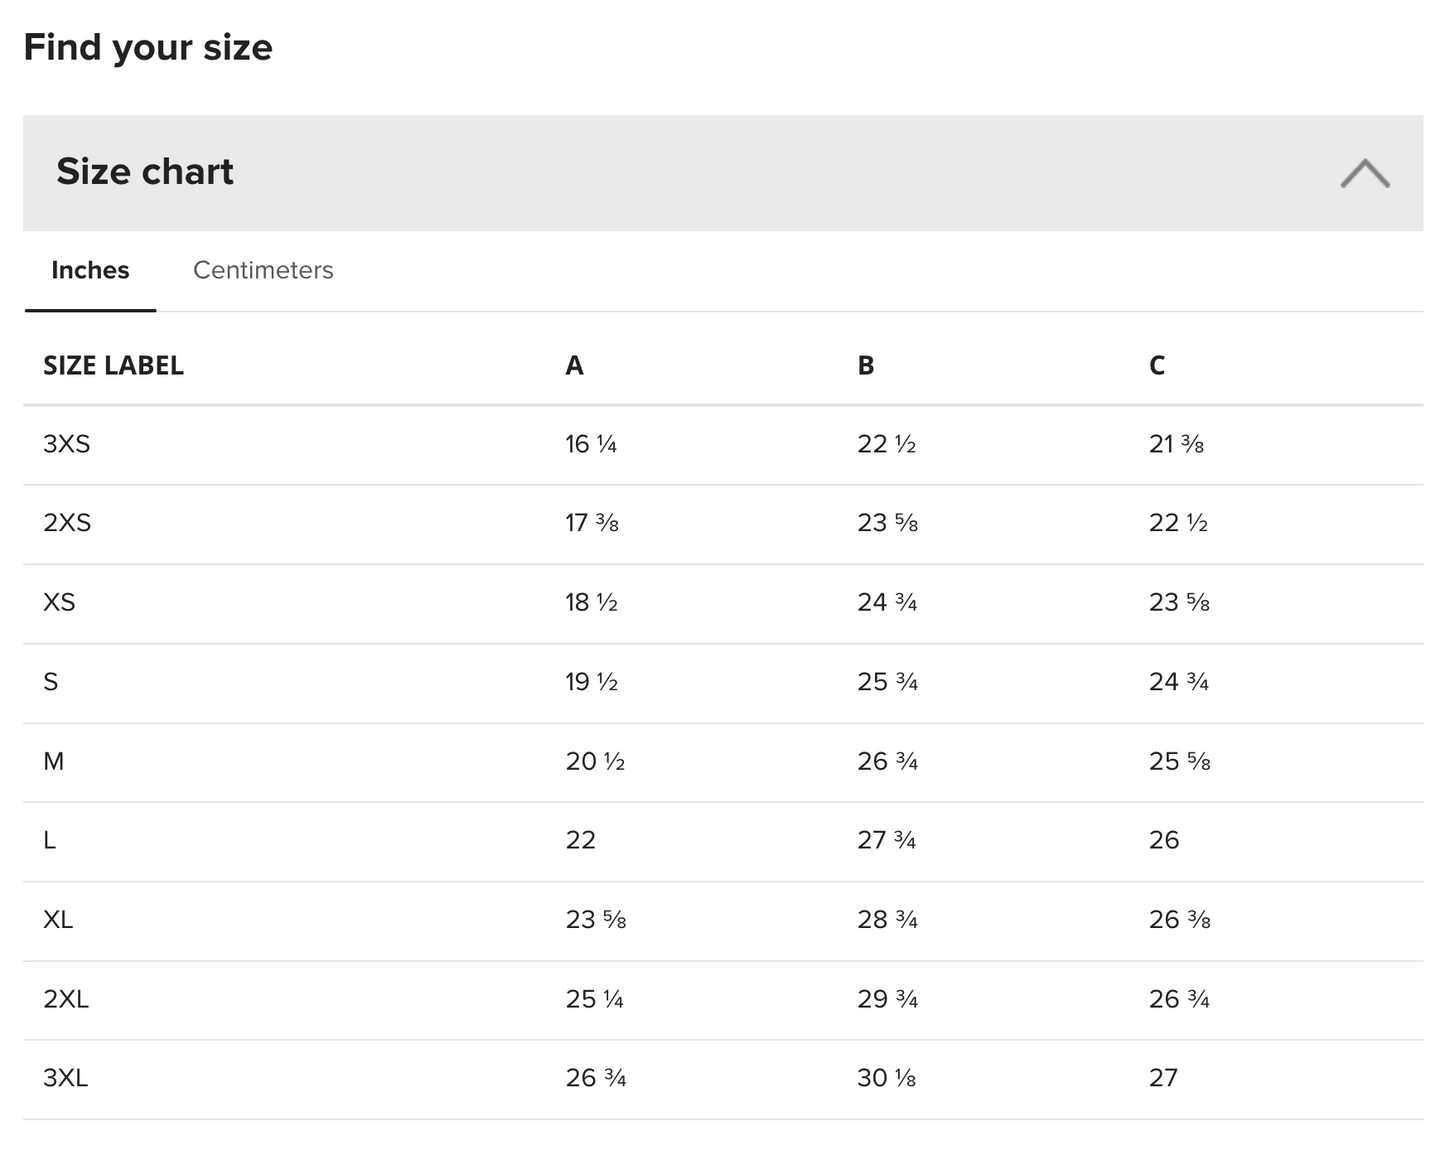
Task: Switch to the Centimeters tab
Action: [263, 270]
